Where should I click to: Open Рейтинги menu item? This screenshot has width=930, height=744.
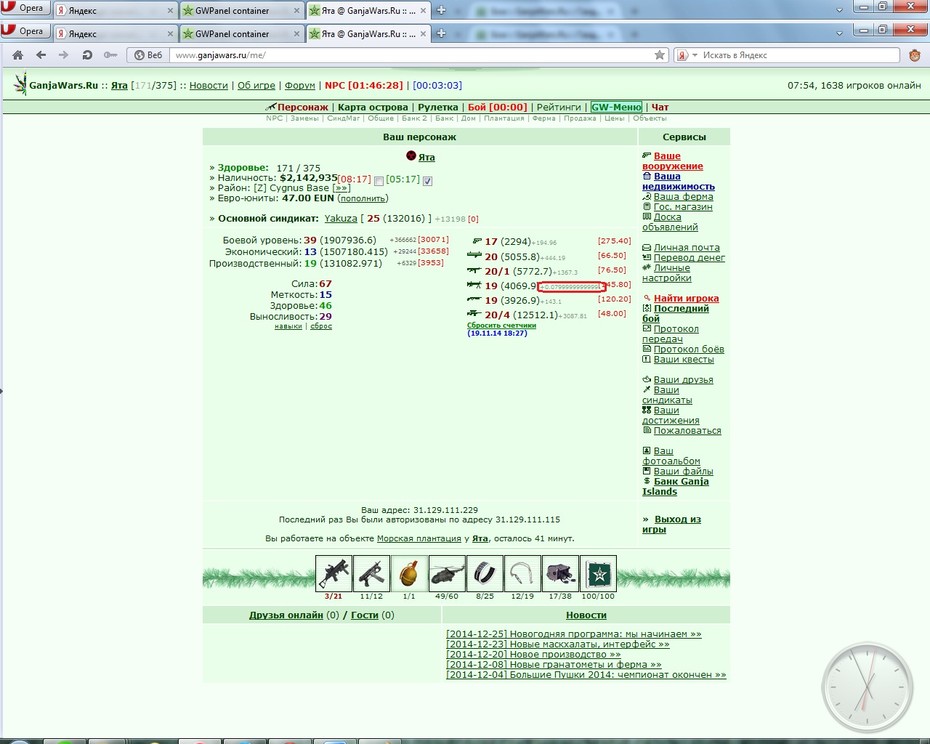click(x=559, y=107)
